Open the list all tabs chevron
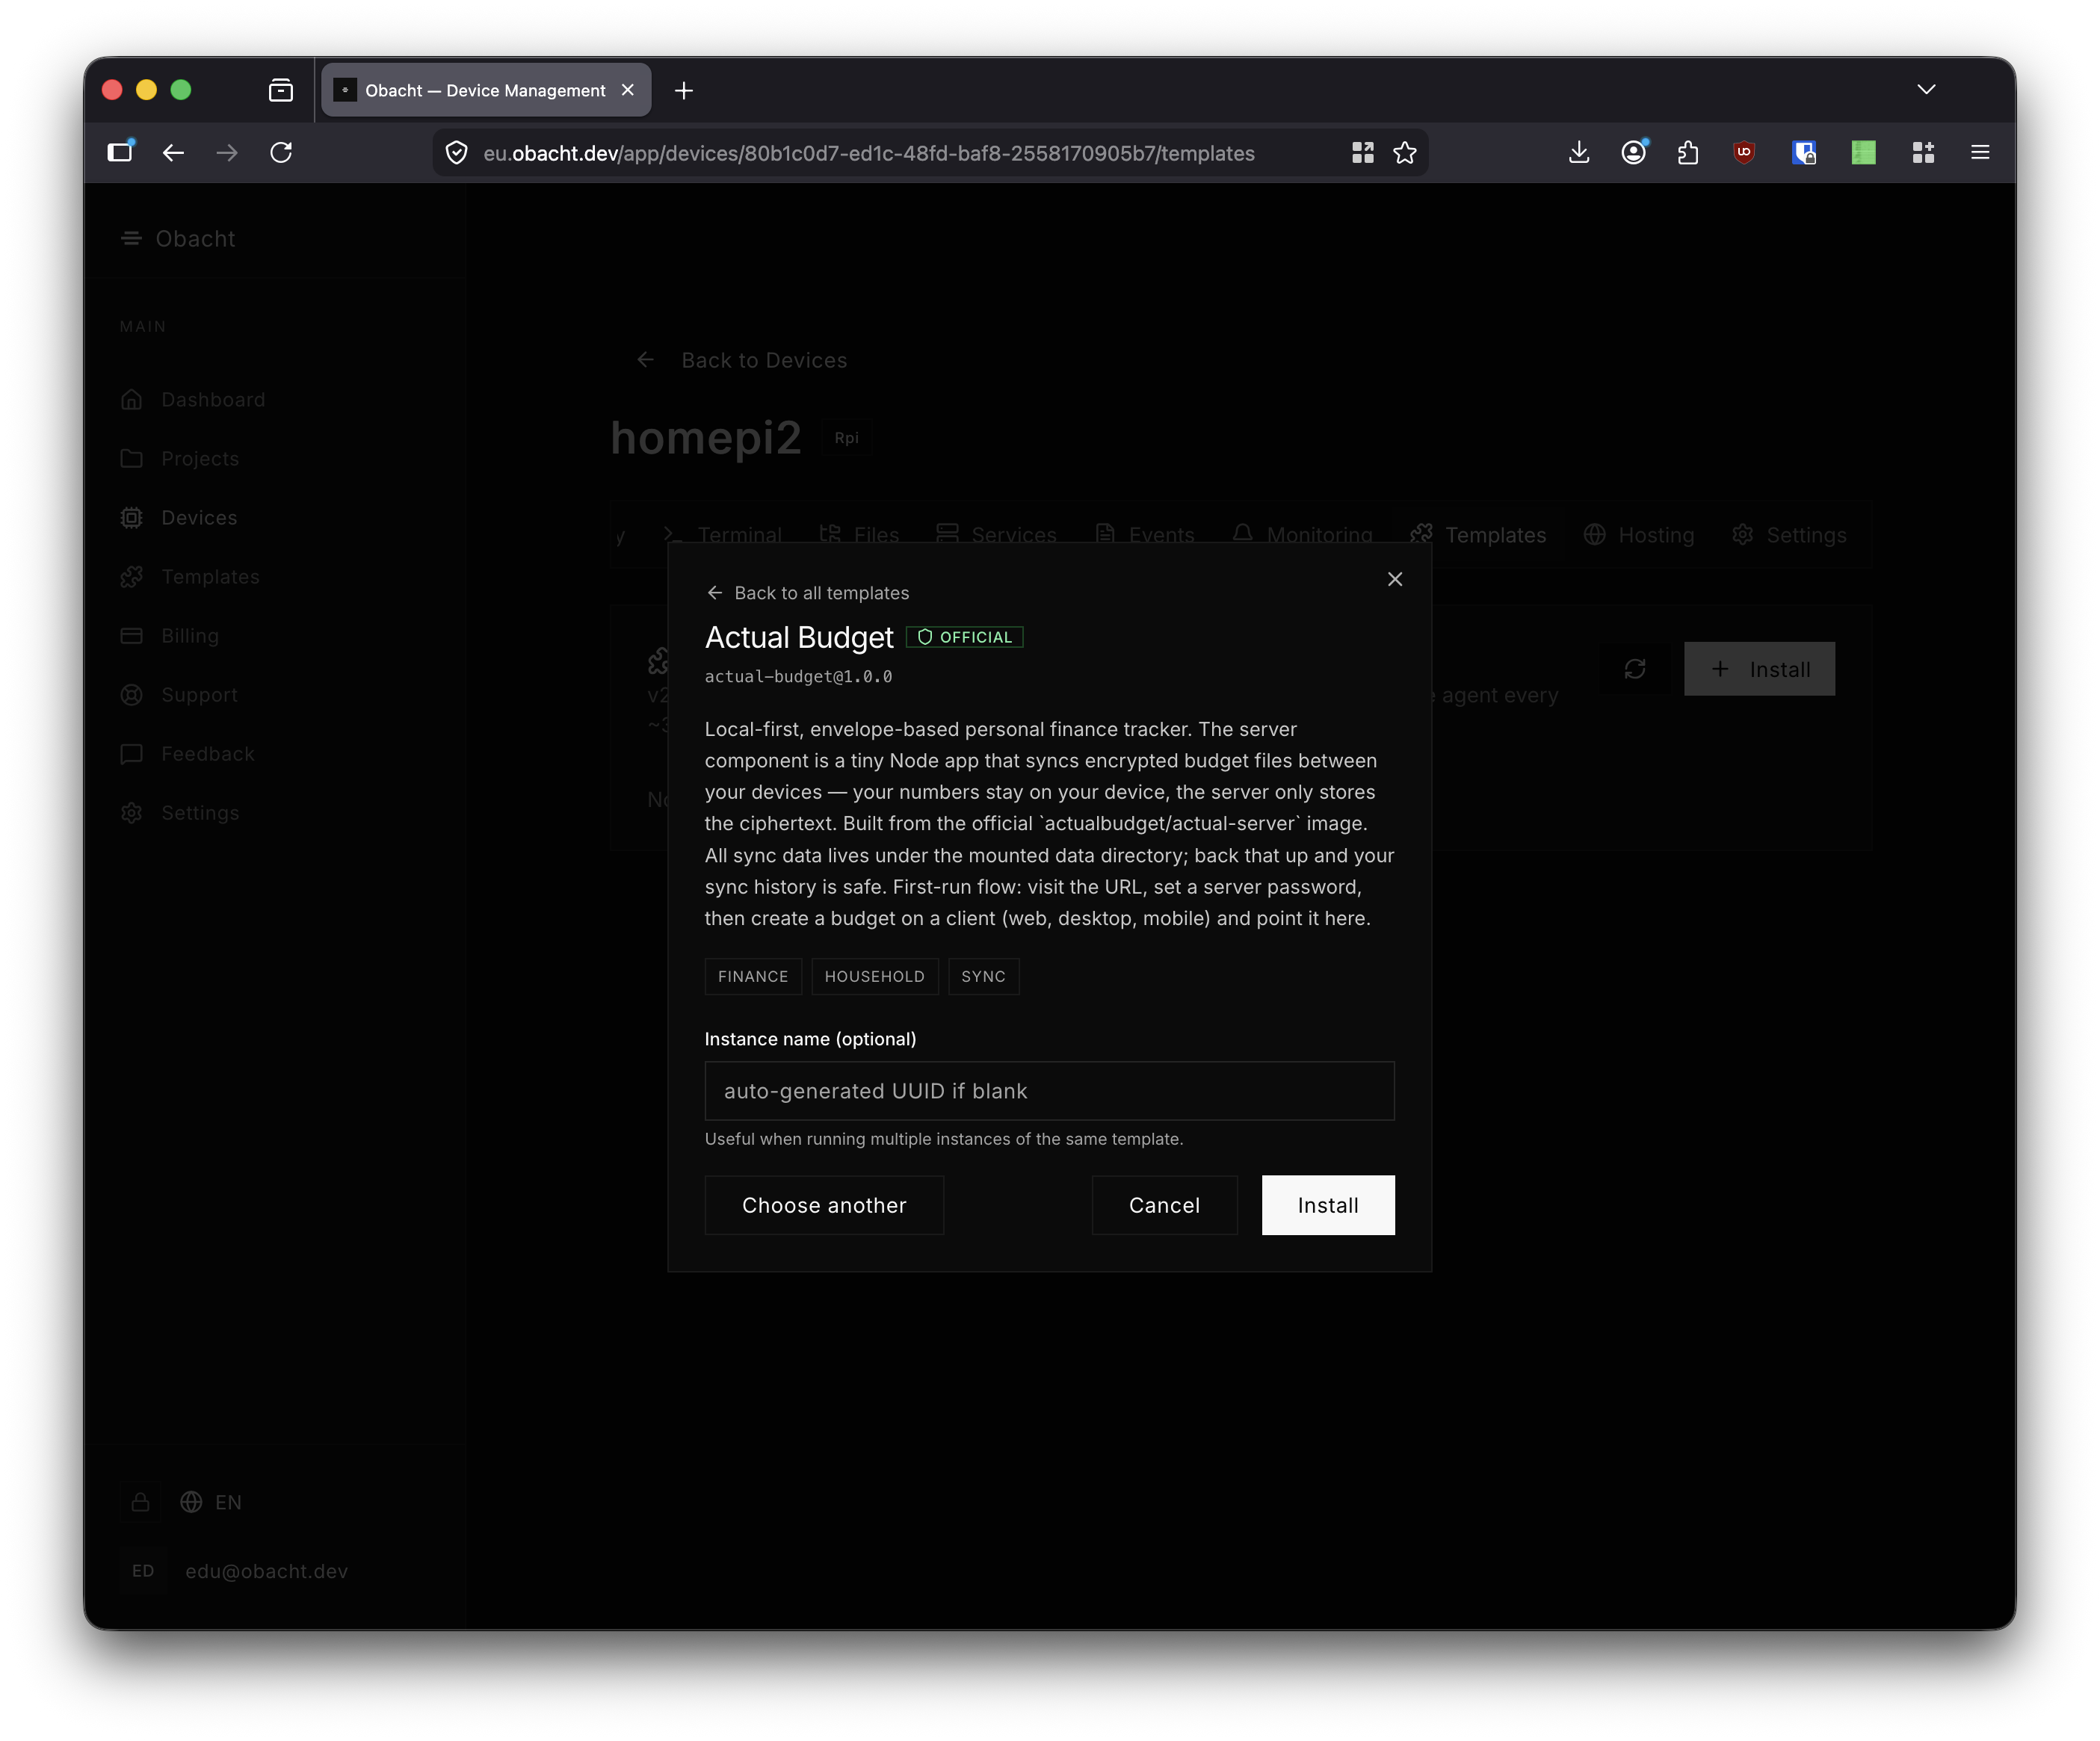This screenshot has height=1741, width=2100. point(1926,90)
